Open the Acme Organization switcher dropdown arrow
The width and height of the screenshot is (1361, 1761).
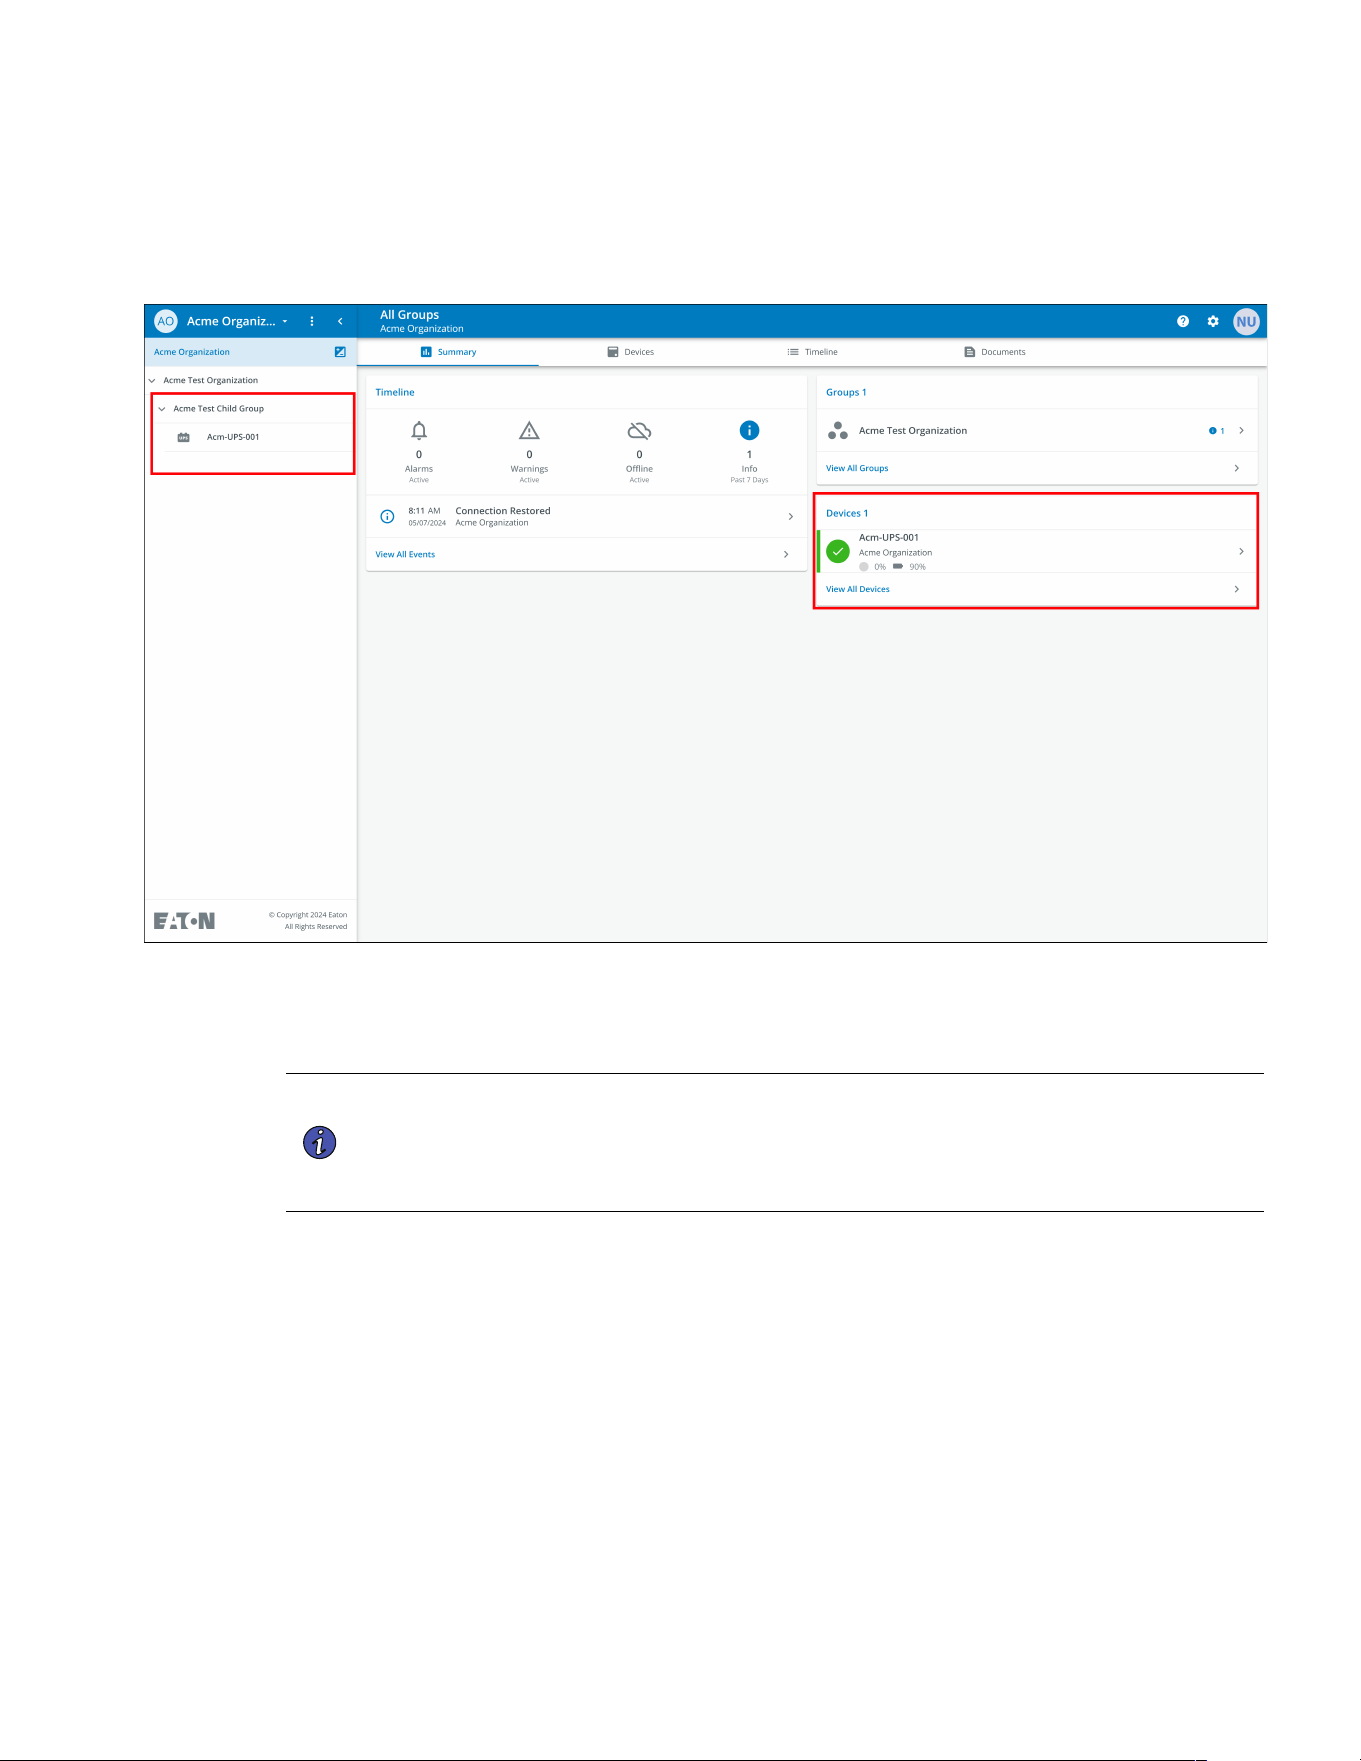click(285, 321)
